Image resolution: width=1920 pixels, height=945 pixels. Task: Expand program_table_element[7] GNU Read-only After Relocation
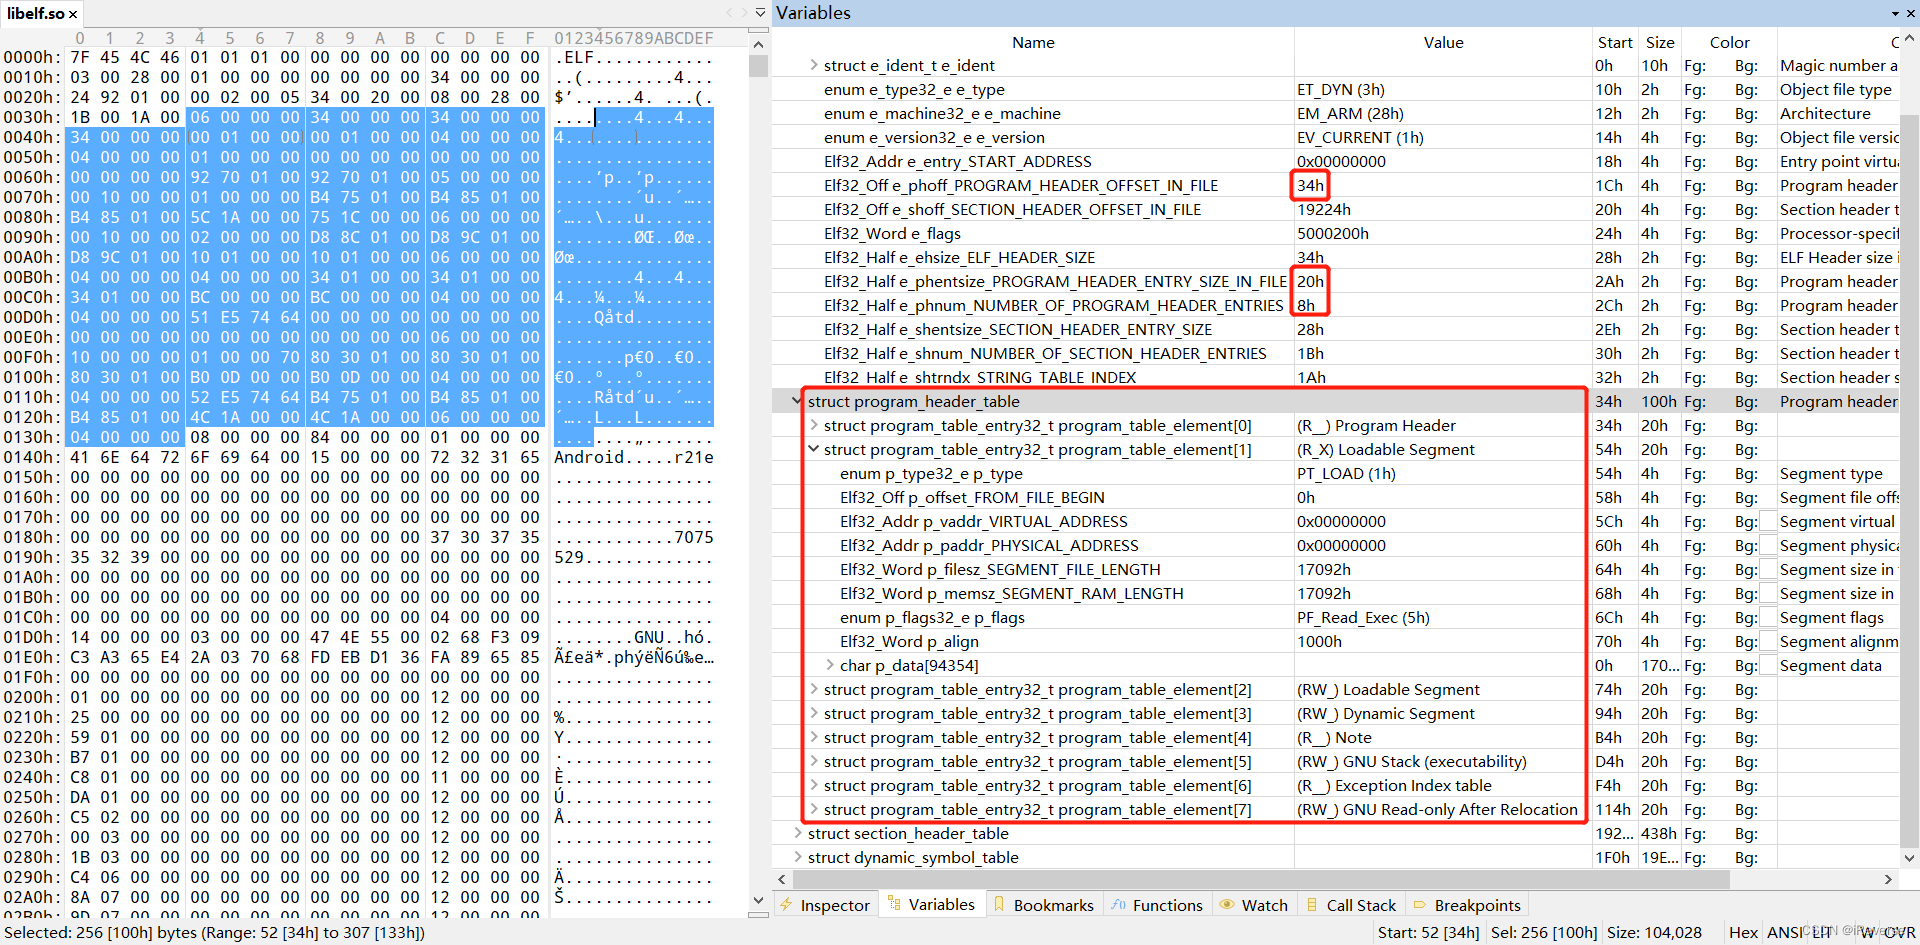pyautogui.click(x=814, y=809)
